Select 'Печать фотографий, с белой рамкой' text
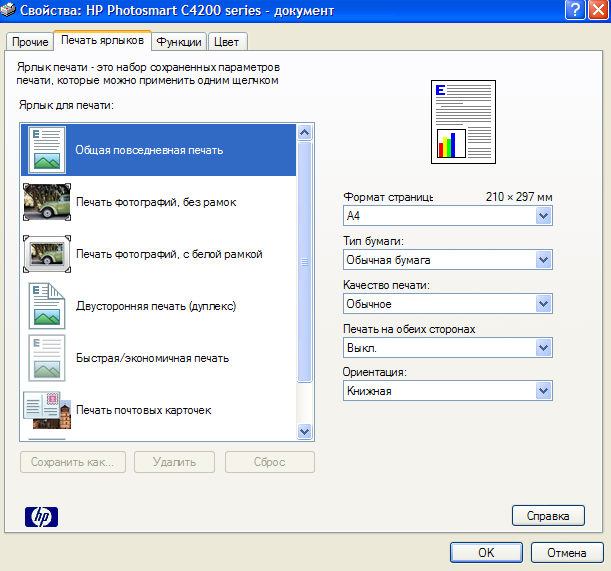Viewport: 611px width, 571px height. click(x=169, y=254)
